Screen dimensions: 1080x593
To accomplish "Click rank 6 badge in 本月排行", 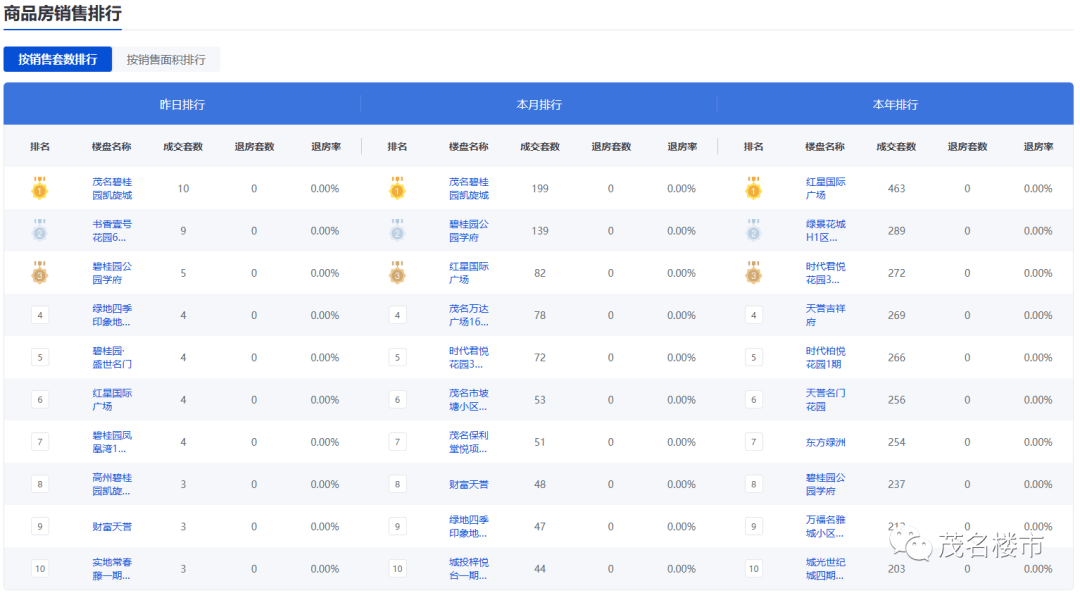I will 397,399.
